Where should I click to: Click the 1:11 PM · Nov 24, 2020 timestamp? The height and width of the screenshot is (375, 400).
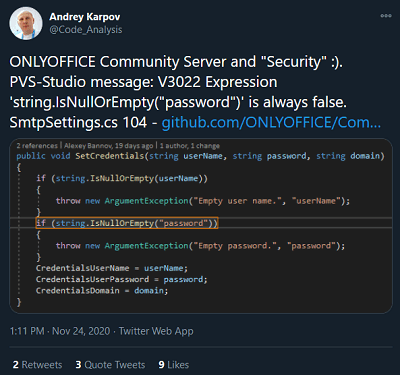coord(60,331)
